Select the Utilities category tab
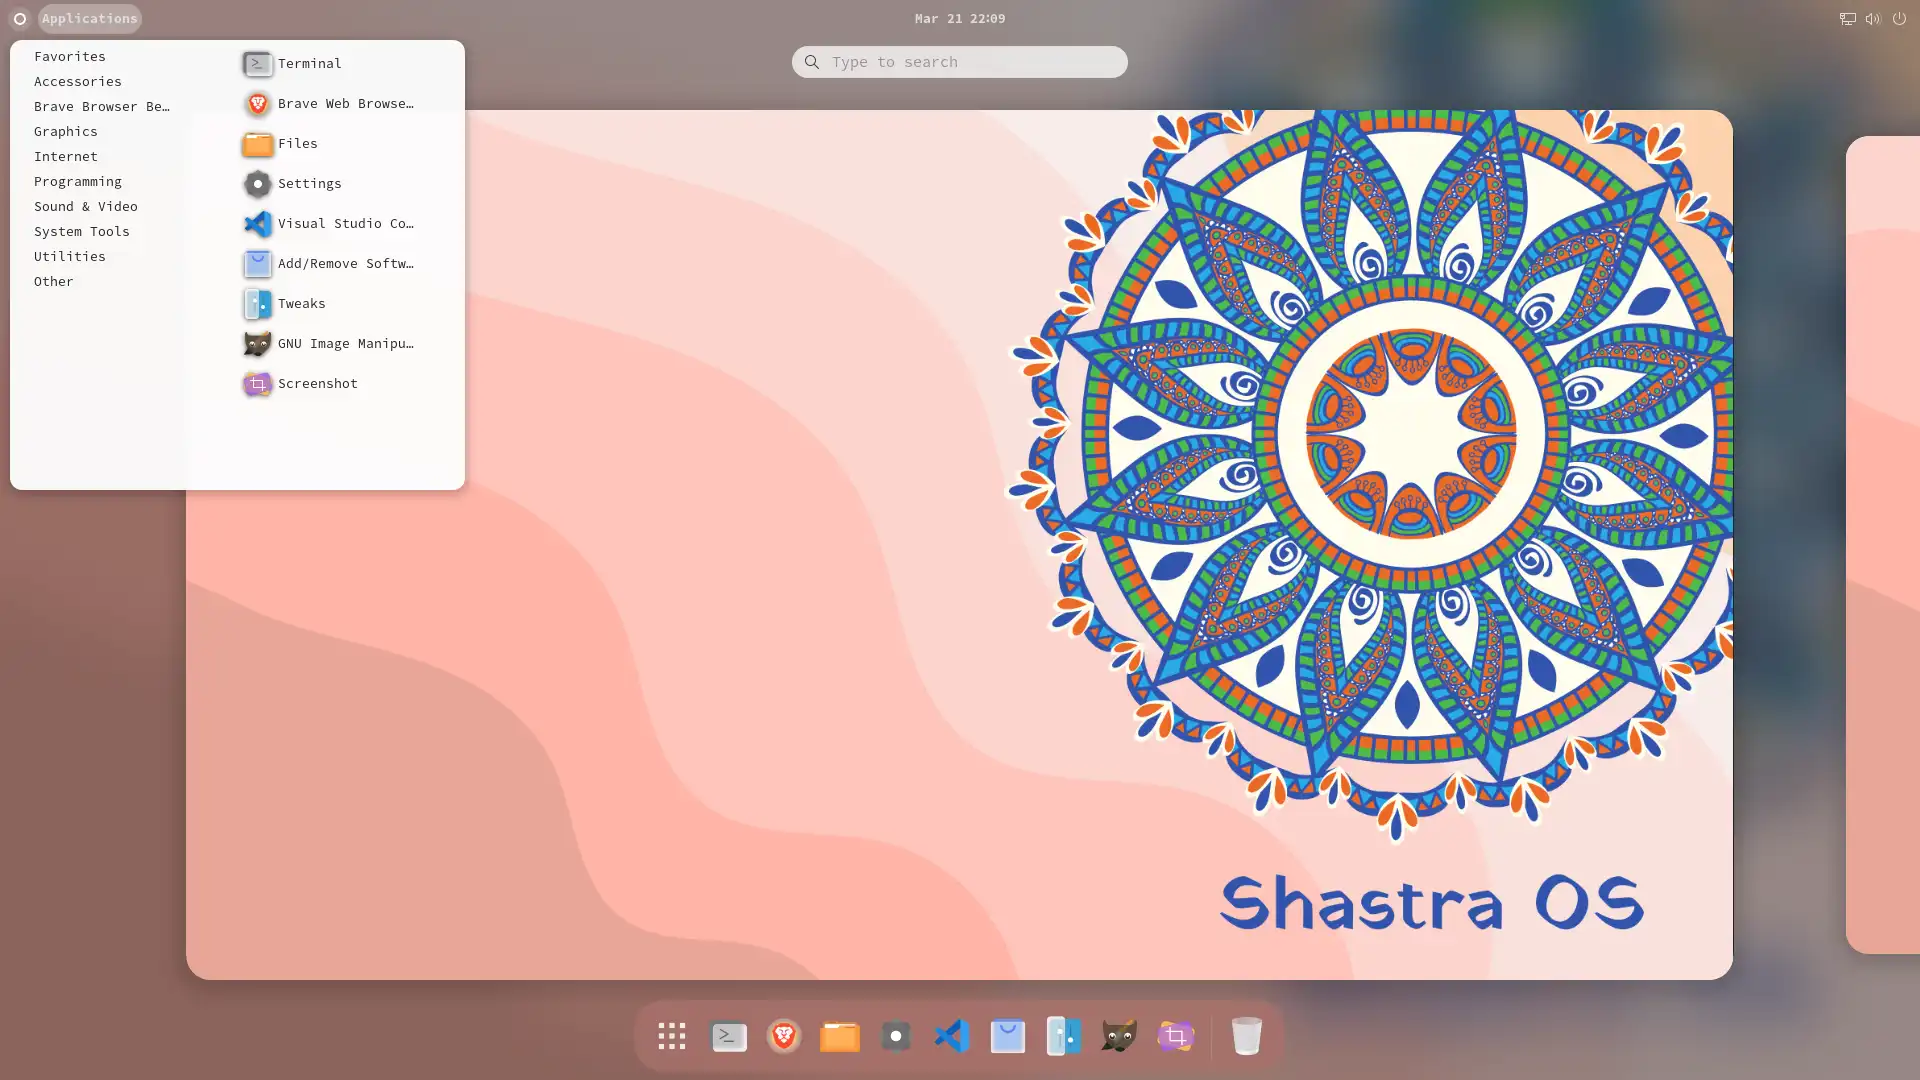Image resolution: width=1920 pixels, height=1080 pixels. coord(70,256)
